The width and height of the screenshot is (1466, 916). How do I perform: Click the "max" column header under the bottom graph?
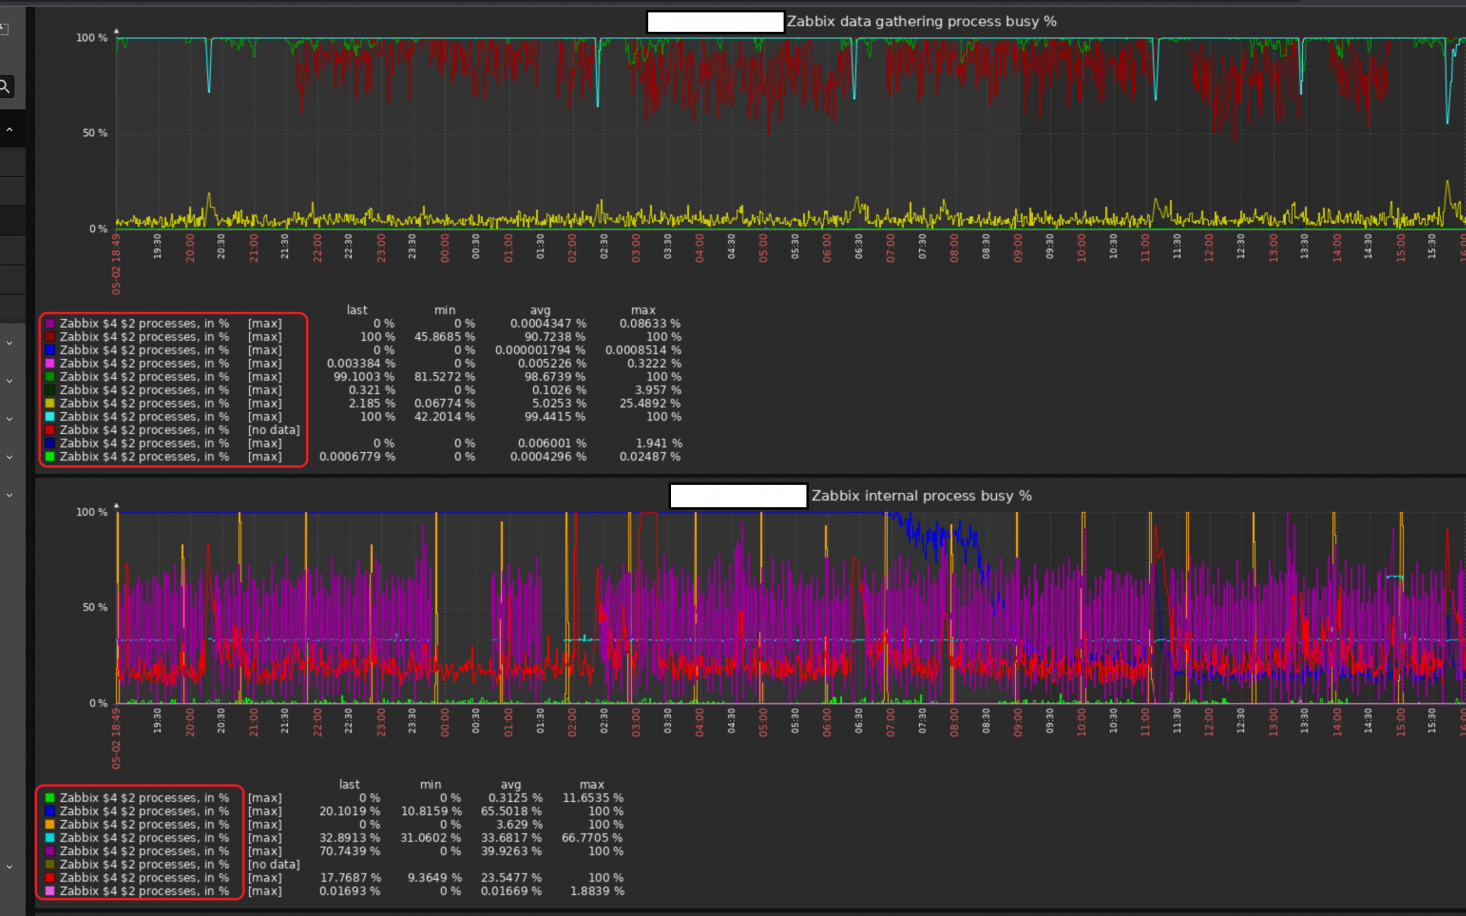tap(592, 785)
